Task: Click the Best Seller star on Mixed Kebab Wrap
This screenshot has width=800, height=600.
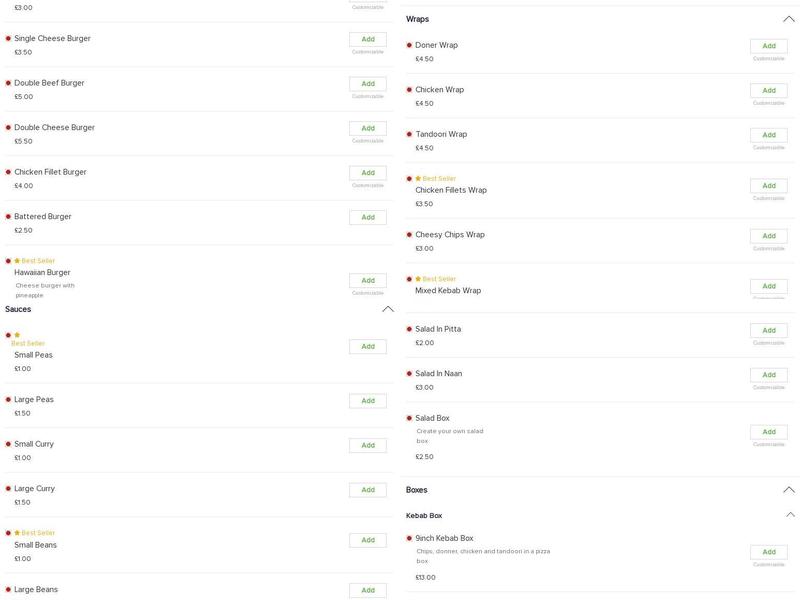Action: 418,279
